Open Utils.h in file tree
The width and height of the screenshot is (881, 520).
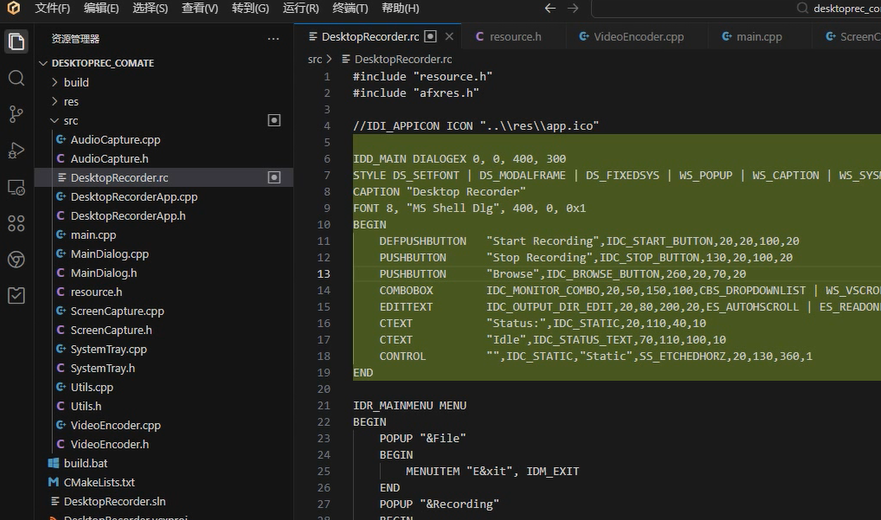coord(163,406)
